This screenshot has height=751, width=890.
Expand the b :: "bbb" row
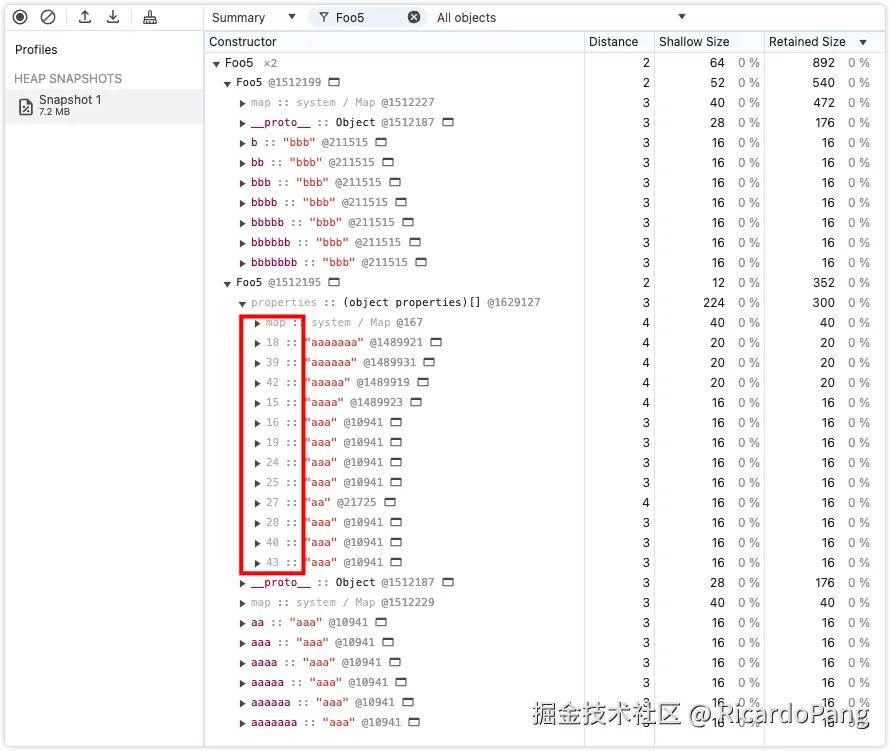coord(242,143)
